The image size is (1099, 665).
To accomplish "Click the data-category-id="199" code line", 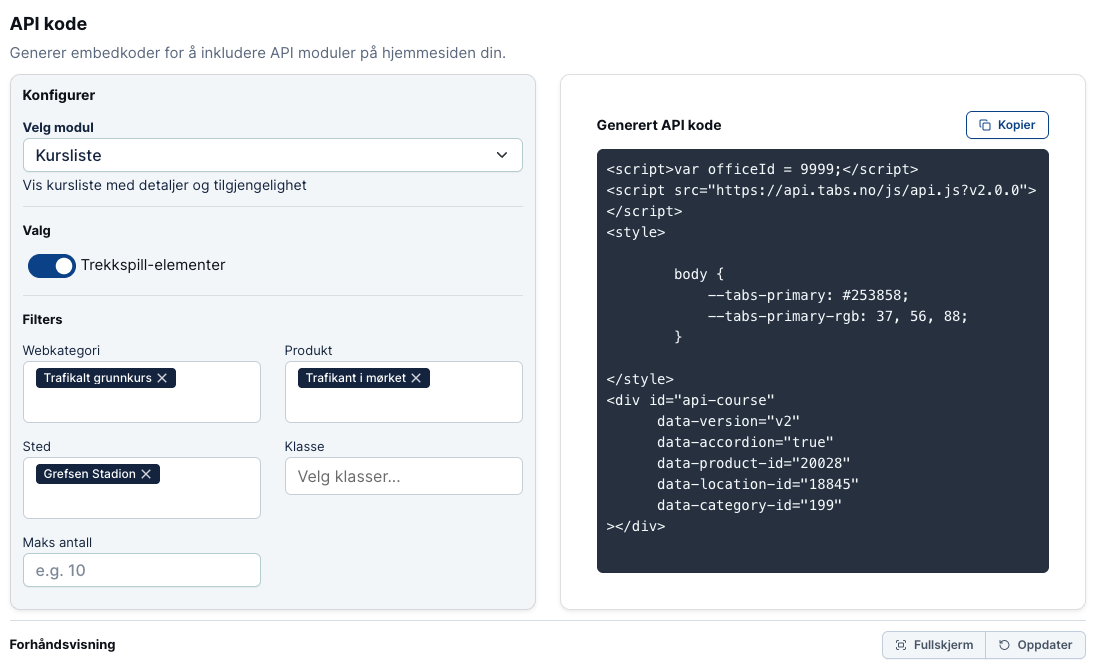I will (x=749, y=505).
